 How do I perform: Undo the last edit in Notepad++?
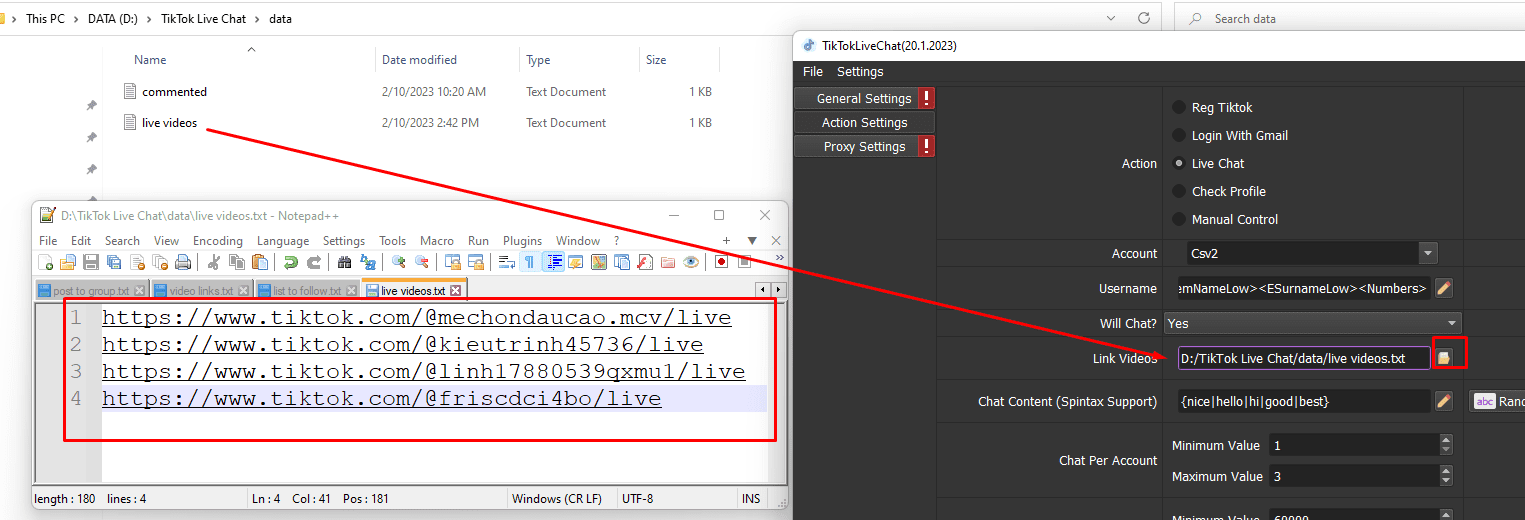click(x=290, y=262)
